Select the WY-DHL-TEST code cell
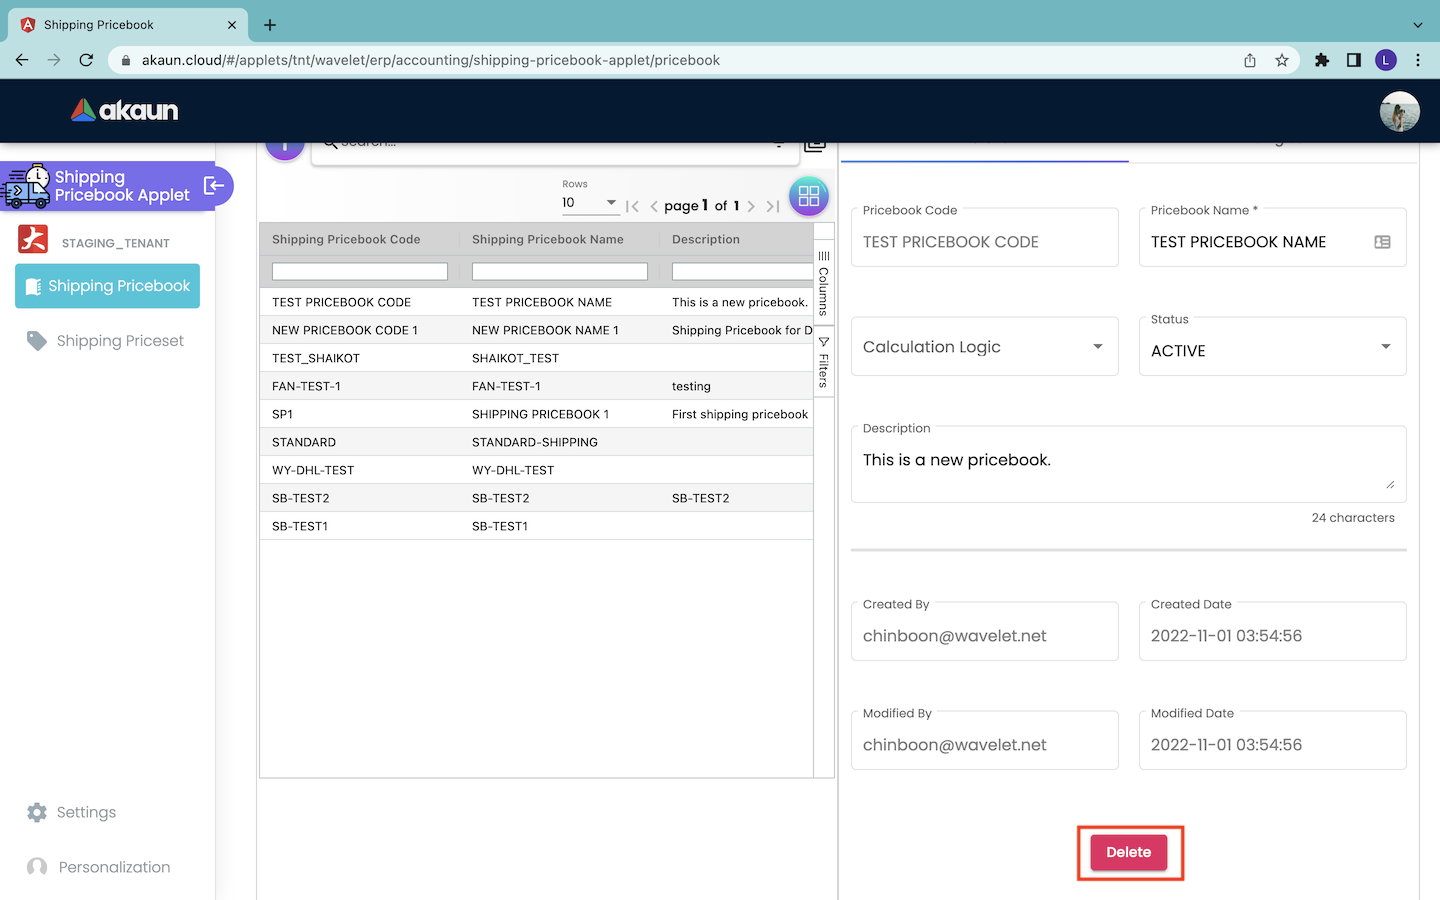 coord(360,470)
